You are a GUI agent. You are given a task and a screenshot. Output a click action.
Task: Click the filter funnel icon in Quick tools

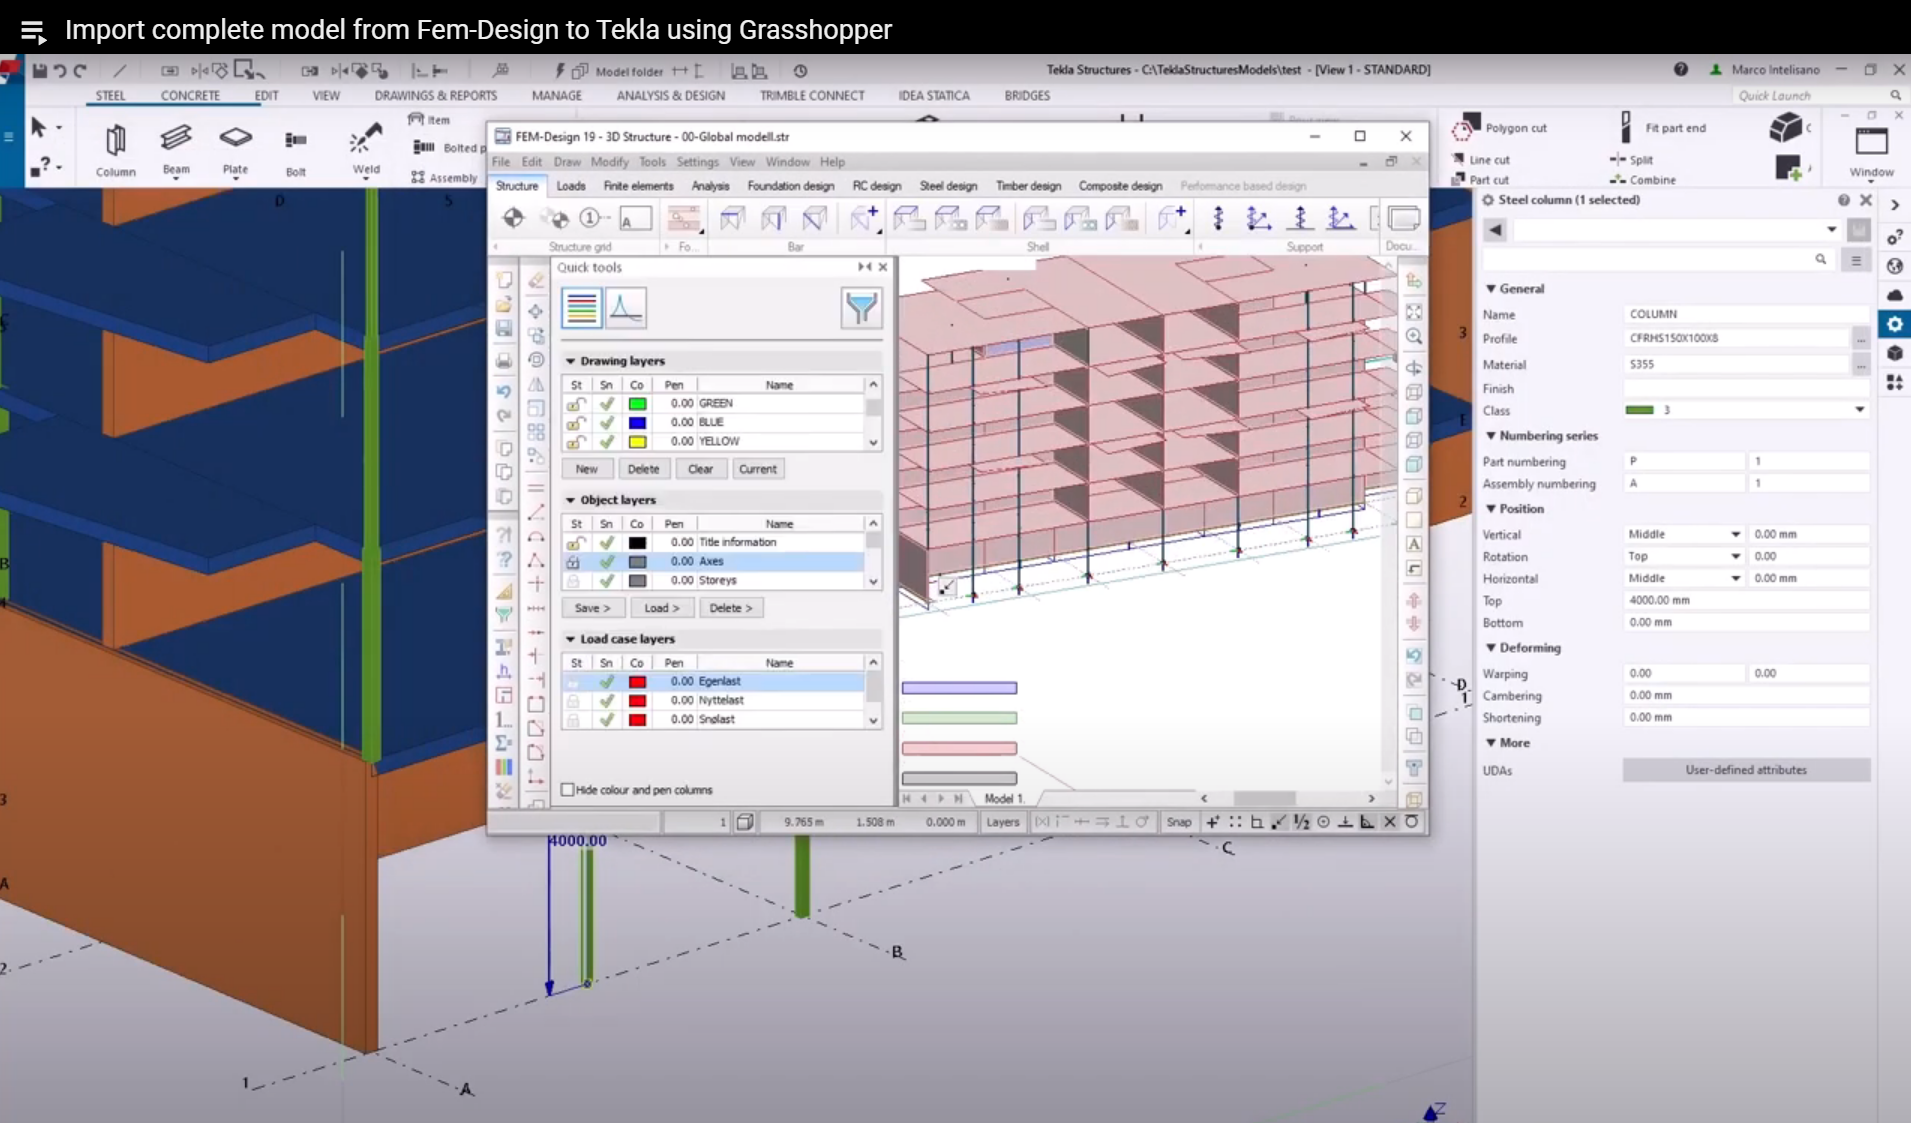[861, 308]
